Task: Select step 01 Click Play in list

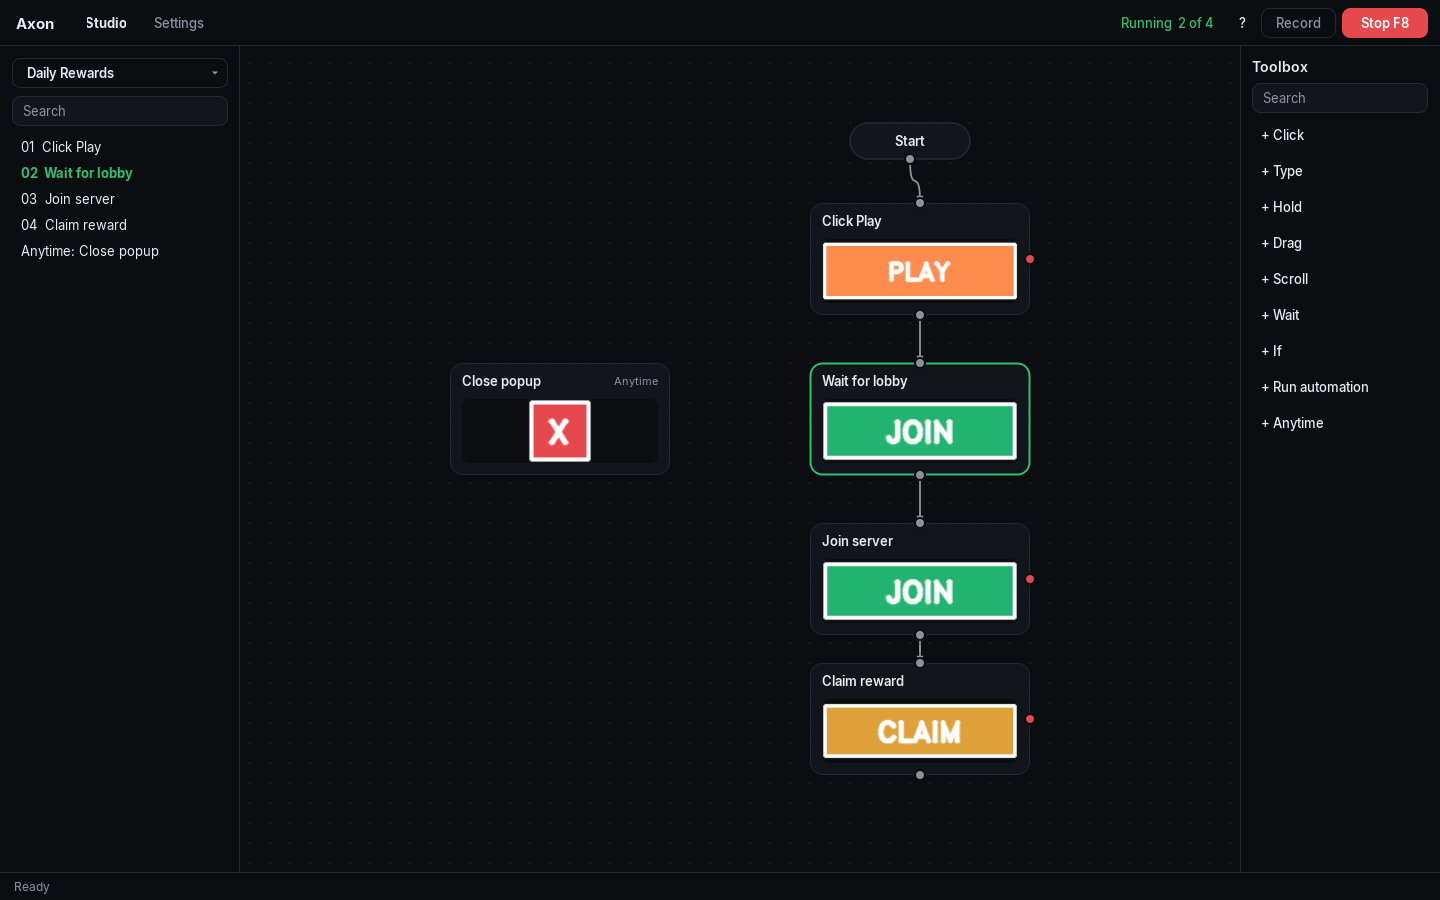Action: (120, 147)
